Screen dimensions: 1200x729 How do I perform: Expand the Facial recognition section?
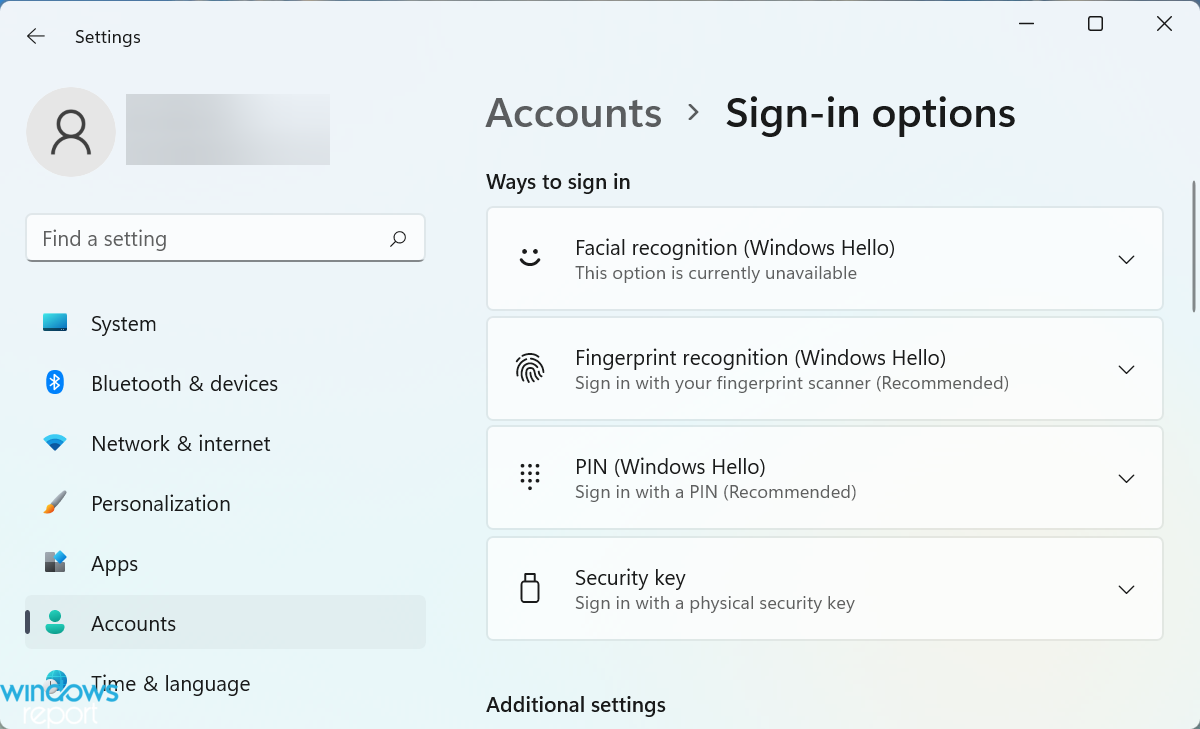[1126, 258]
